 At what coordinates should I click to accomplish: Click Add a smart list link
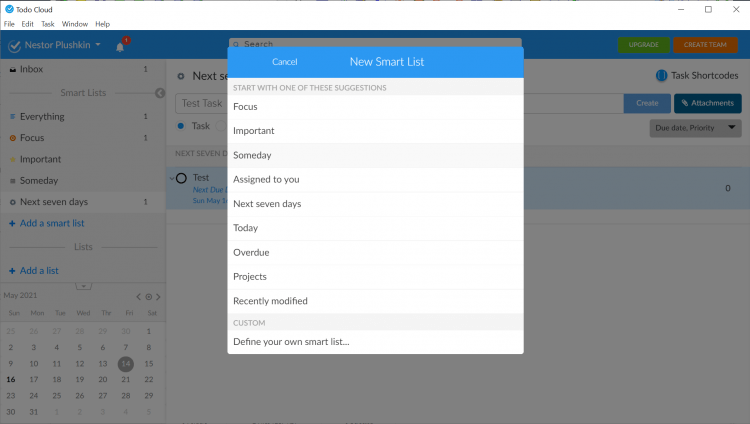(52, 223)
